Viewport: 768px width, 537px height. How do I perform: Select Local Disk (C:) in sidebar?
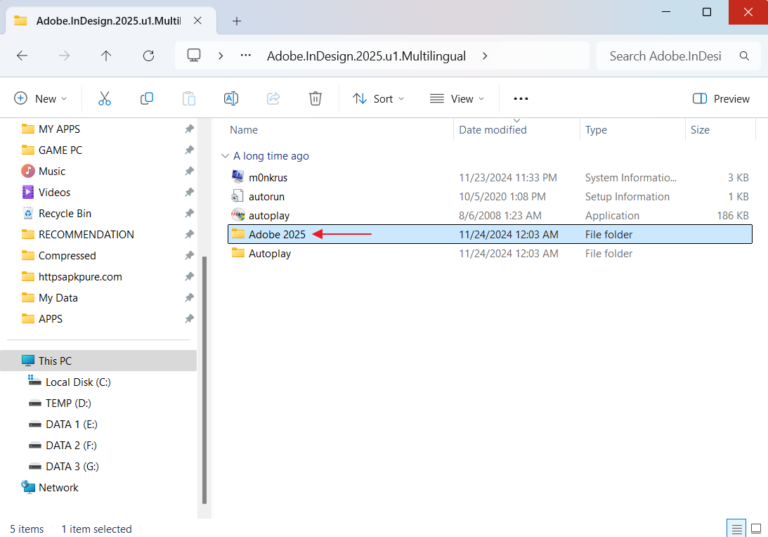(x=77, y=382)
